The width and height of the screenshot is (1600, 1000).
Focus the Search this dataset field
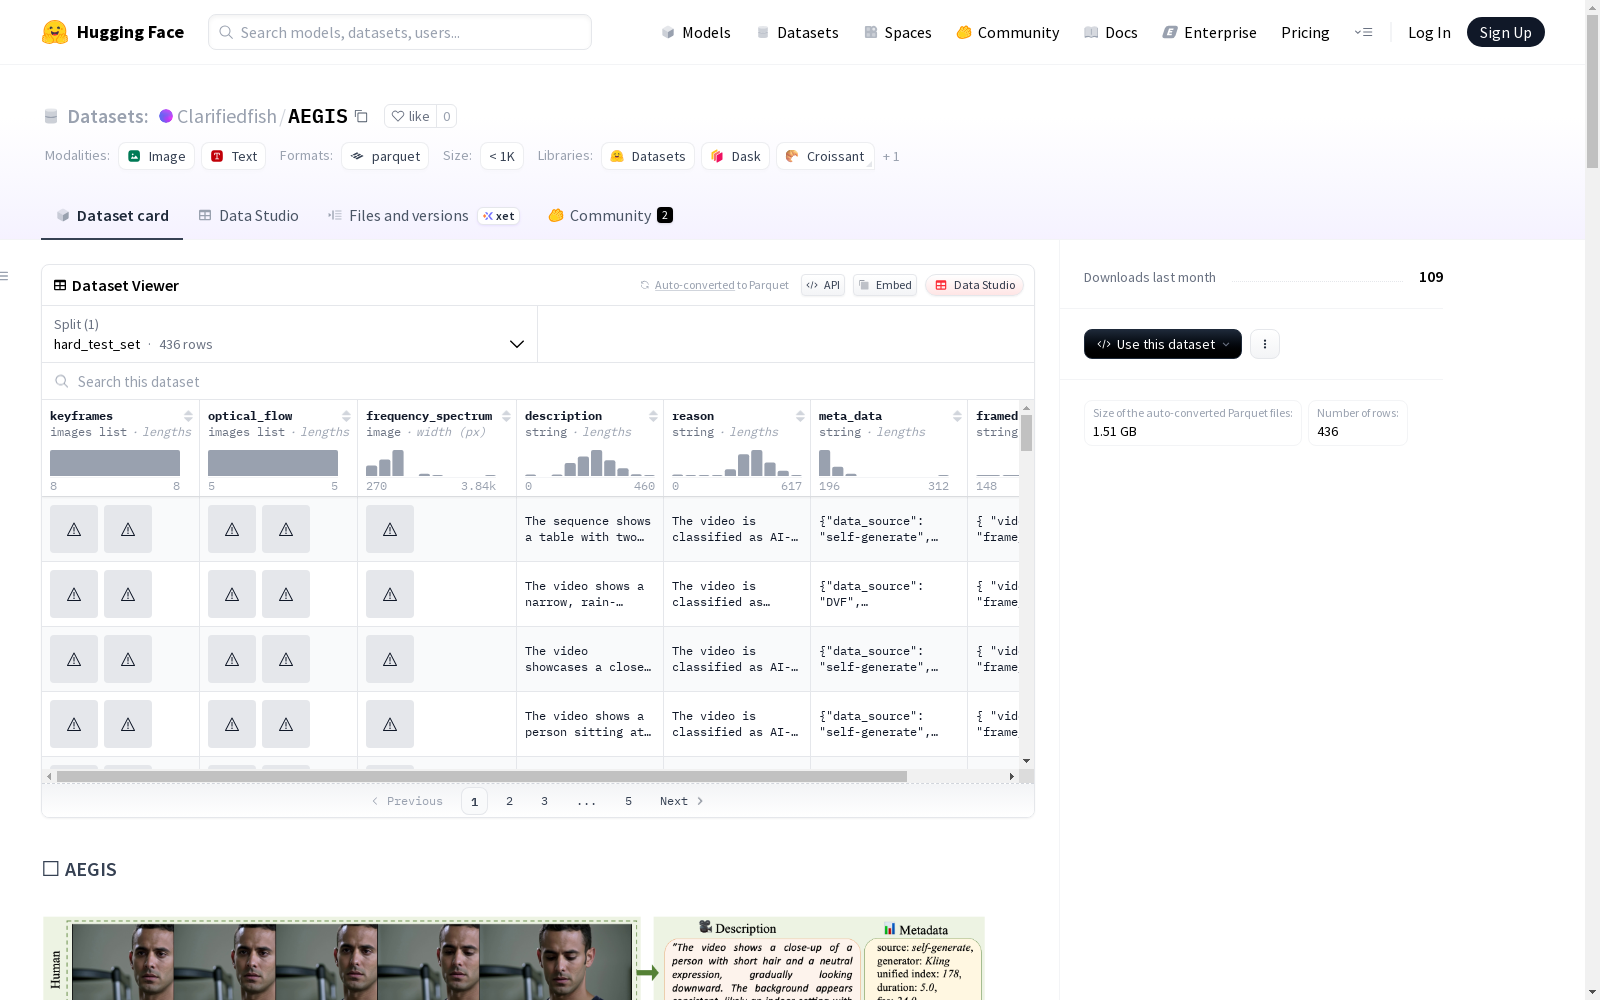(538, 382)
